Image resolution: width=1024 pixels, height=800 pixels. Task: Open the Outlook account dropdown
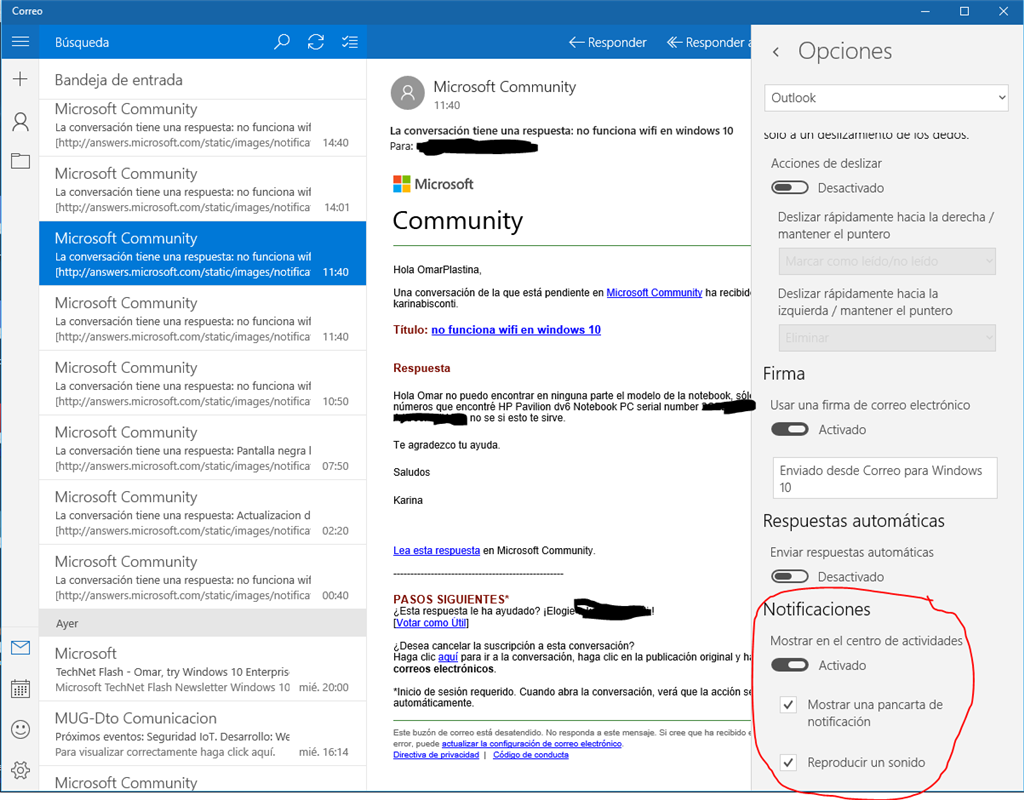(886, 98)
